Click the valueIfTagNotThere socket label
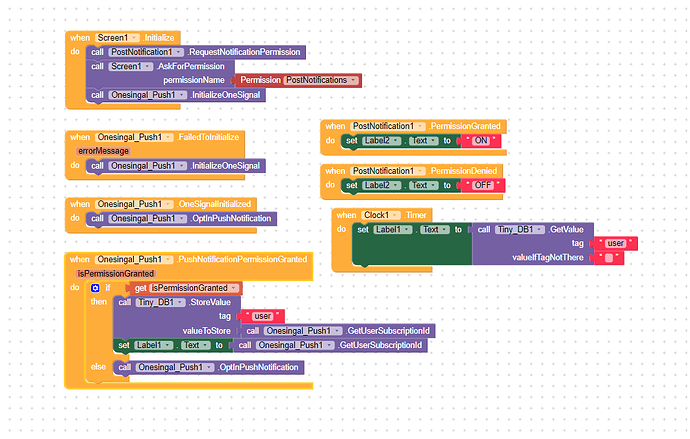The image size is (690, 439). click(x=548, y=258)
